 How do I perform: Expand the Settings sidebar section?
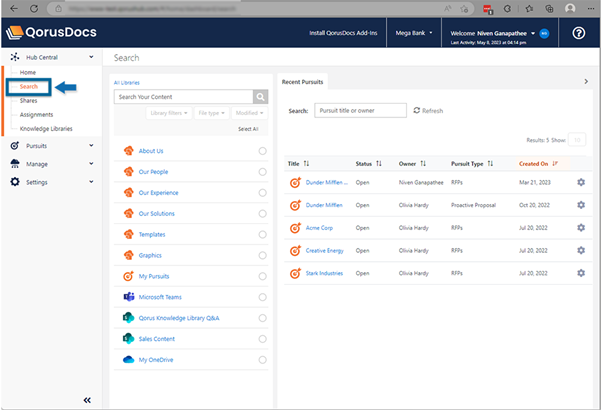pos(91,182)
